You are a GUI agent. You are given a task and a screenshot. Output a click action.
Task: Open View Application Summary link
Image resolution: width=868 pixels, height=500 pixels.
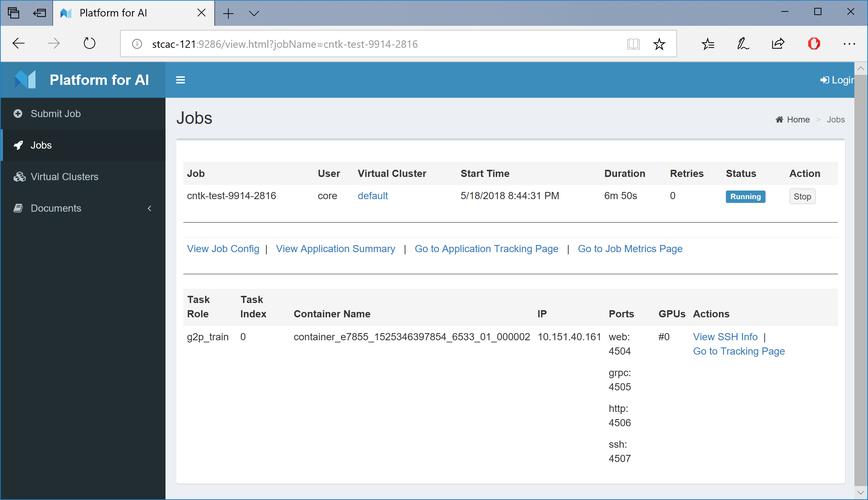(335, 249)
